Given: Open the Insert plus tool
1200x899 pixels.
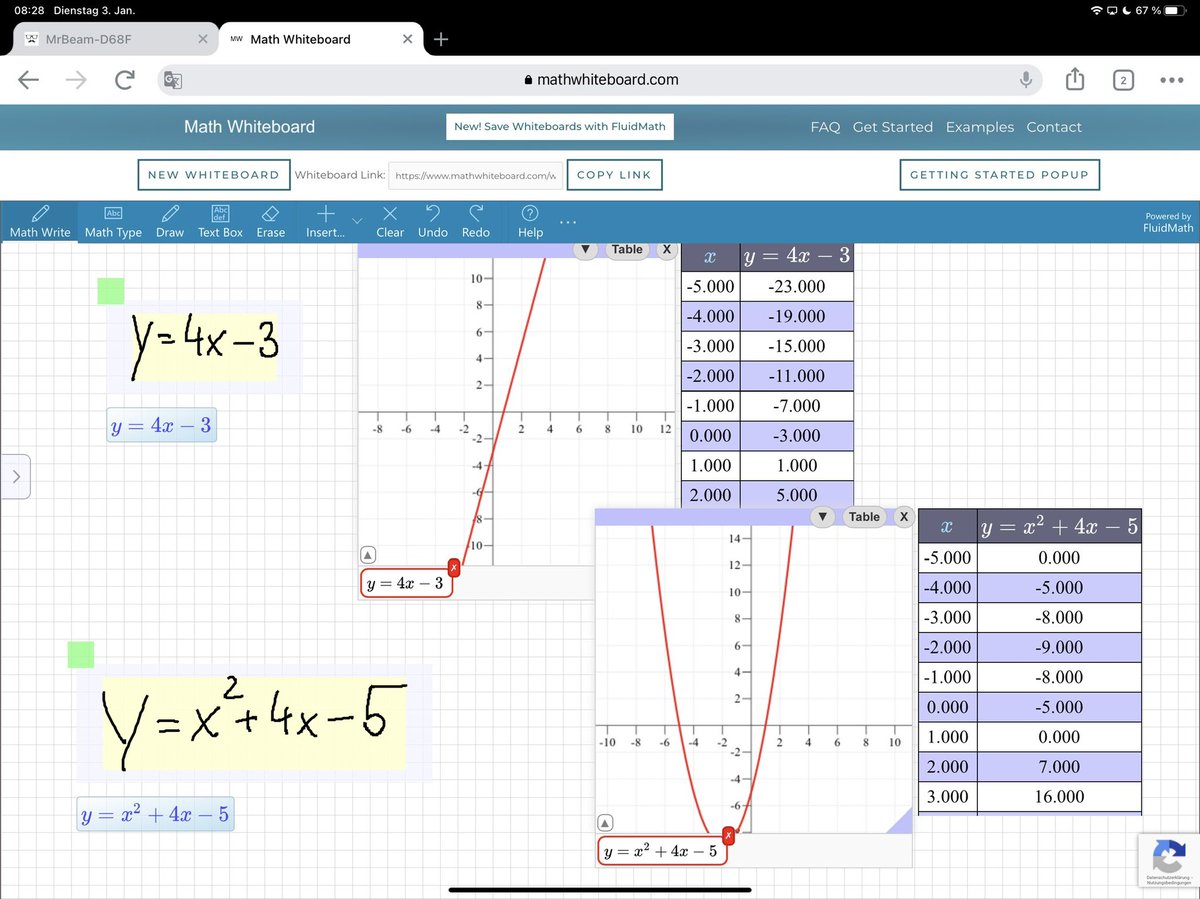Looking at the screenshot, I should tap(325, 221).
